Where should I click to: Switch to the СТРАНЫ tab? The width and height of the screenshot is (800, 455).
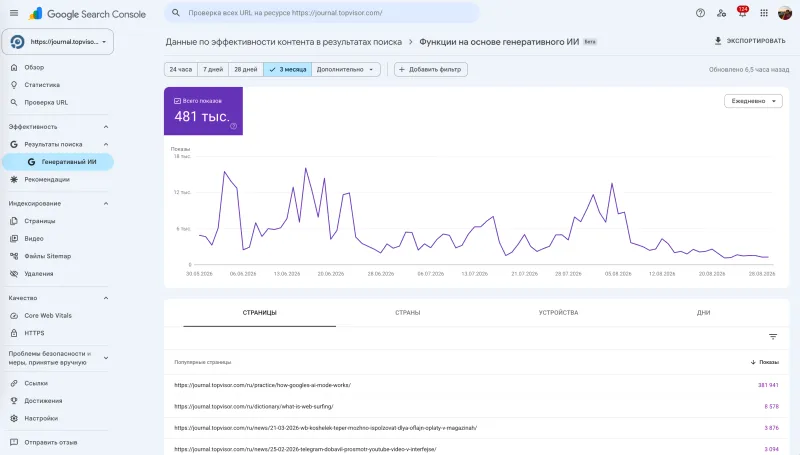click(x=408, y=313)
